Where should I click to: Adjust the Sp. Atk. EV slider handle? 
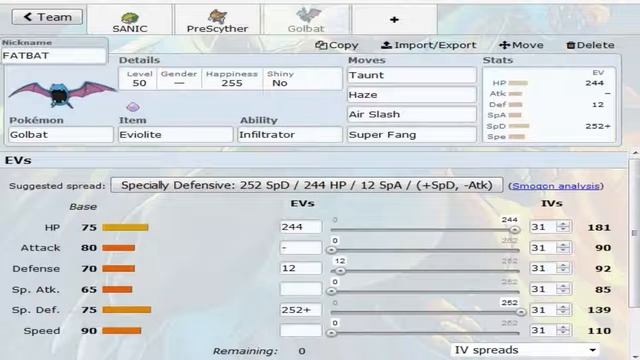pyautogui.click(x=332, y=291)
